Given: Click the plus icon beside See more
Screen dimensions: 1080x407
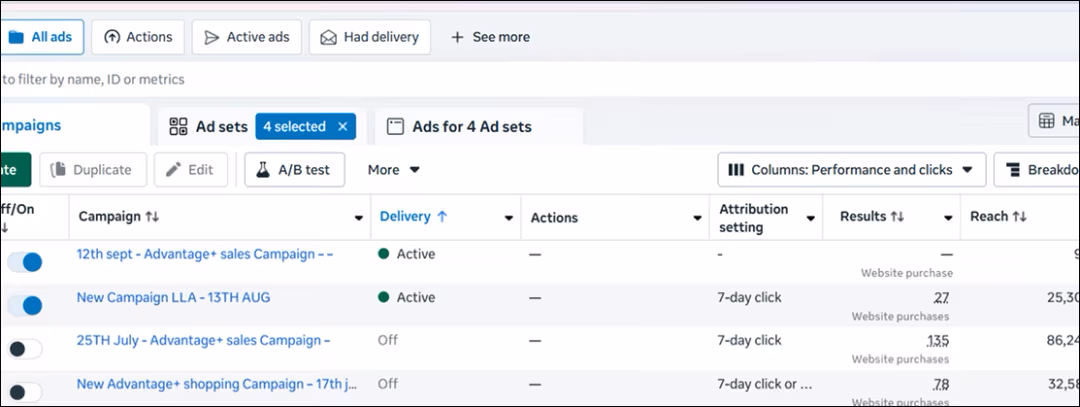Looking at the screenshot, I should pyautogui.click(x=457, y=37).
